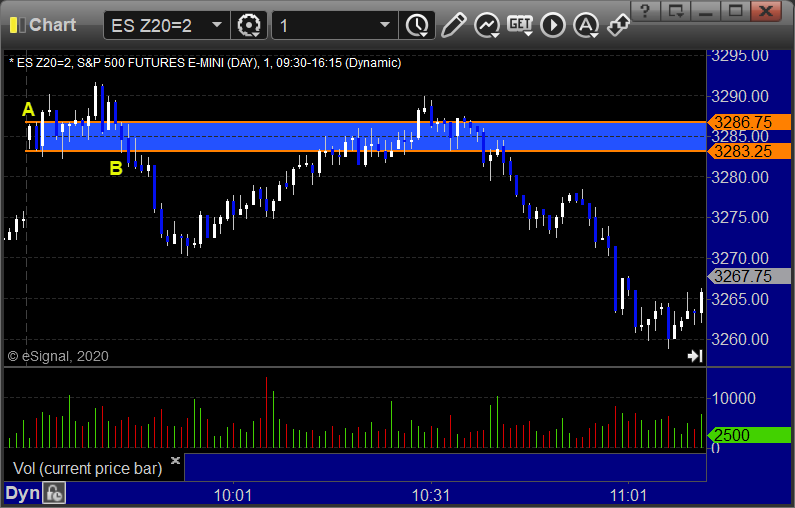Image resolution: width=795 pixels, height=508 pixels.
Task: Click the 3286.75 orange price marker
Action: [x=749, y=122]
